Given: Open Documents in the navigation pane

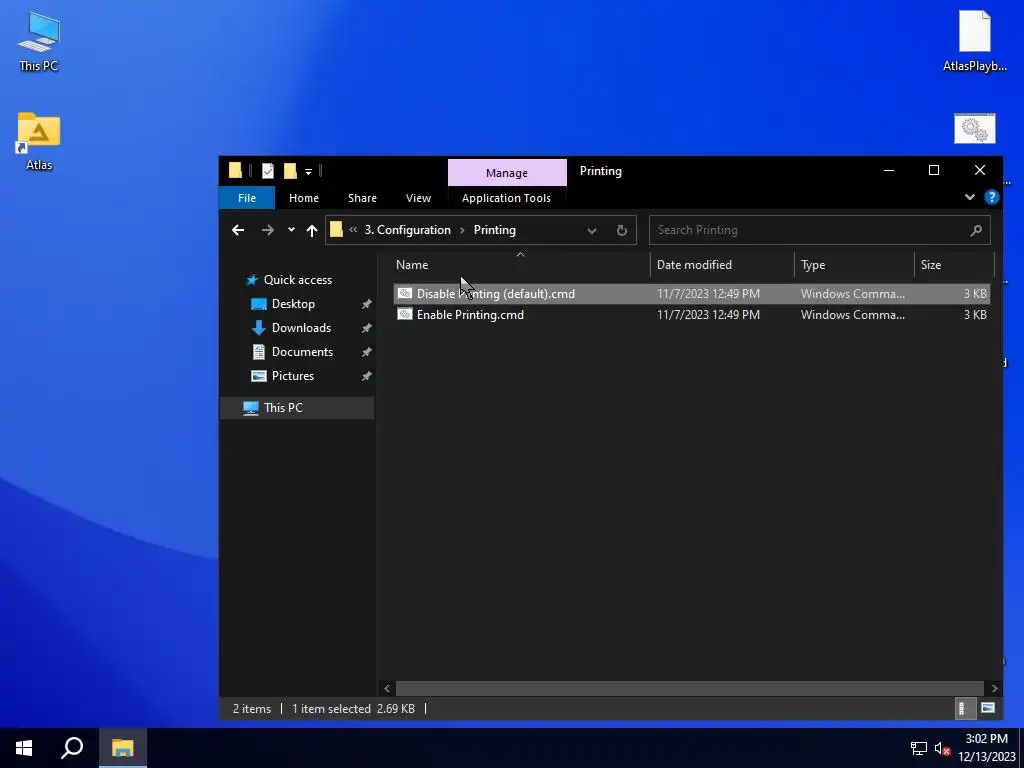Looking at the screenshot, I should [x=302, y=352].
